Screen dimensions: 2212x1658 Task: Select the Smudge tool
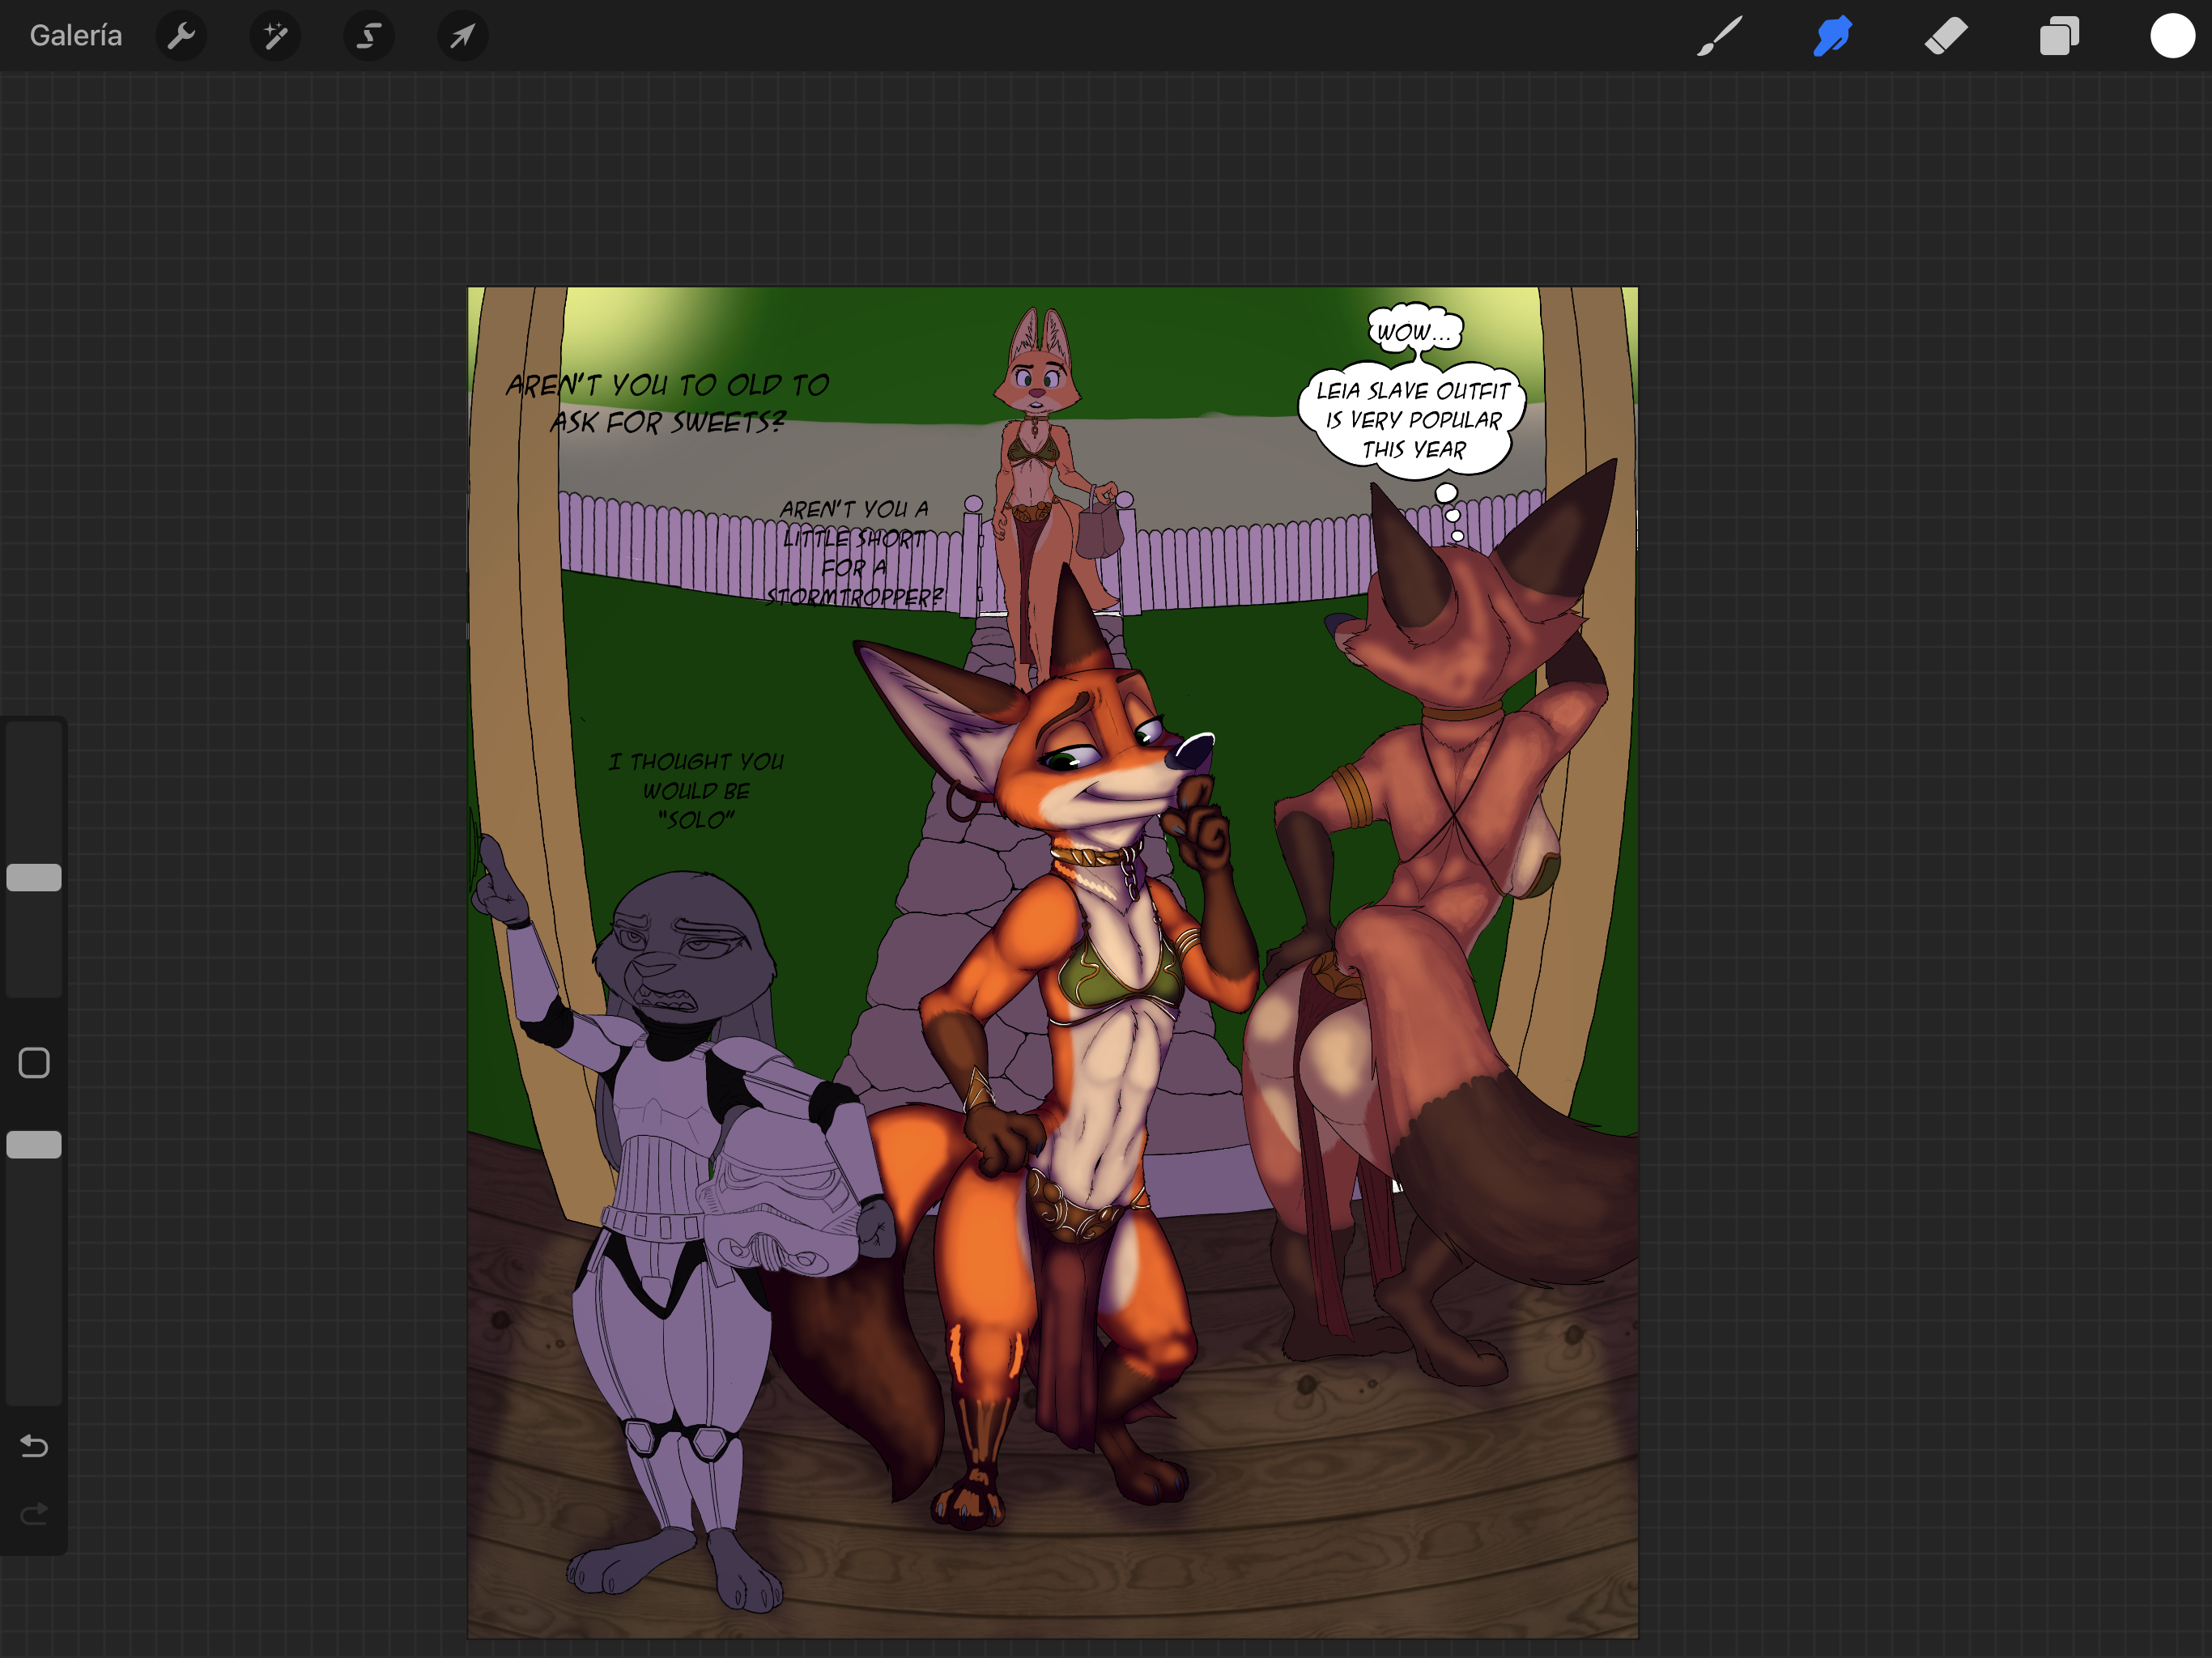click(x=1832, y=36)
